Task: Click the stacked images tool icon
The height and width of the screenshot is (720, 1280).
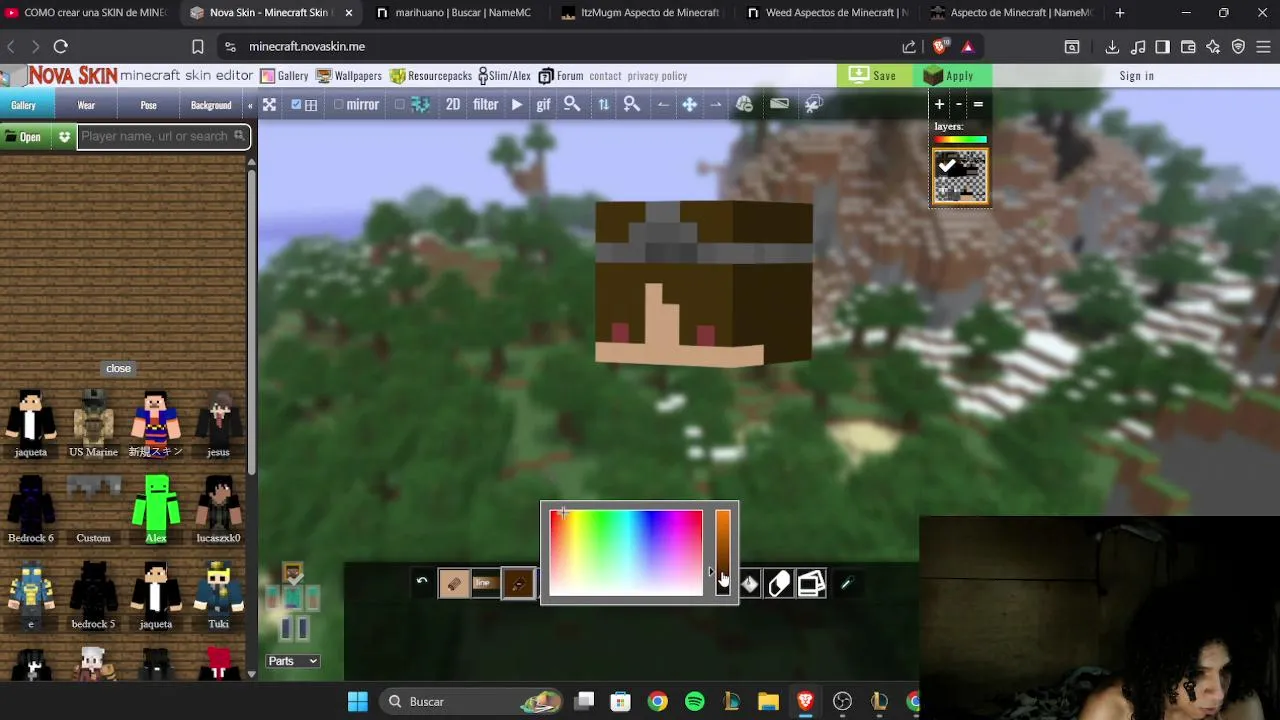Action: tap(811, 584)
